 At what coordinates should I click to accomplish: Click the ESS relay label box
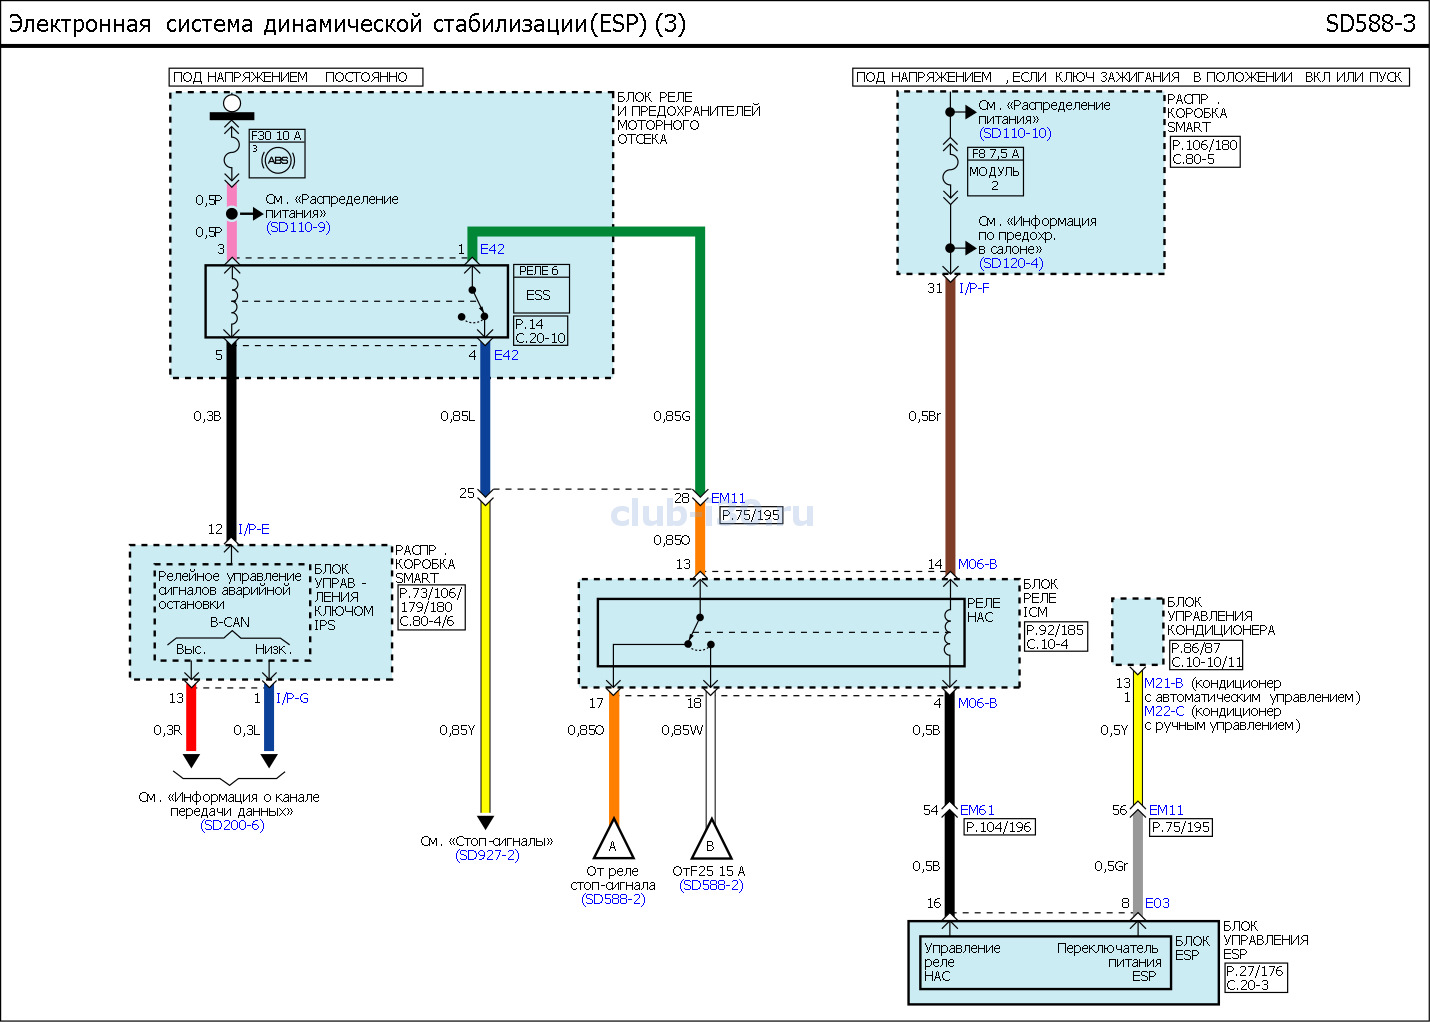(542, 295)
